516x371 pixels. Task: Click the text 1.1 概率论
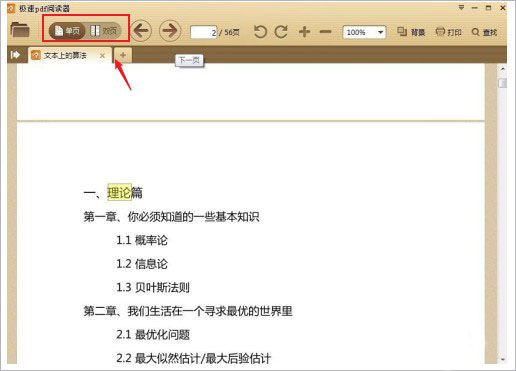[142, 240]
